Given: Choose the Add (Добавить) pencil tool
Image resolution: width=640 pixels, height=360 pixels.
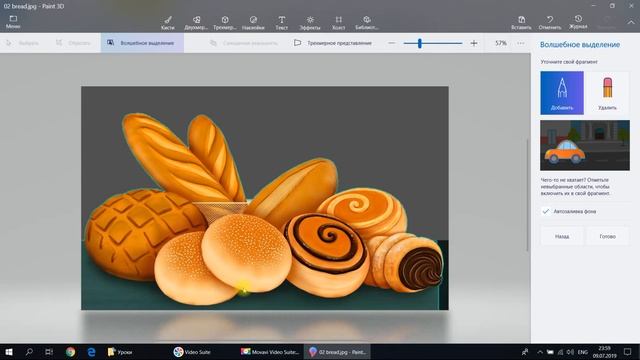Looking at the screenshot, I should point(562,93).
